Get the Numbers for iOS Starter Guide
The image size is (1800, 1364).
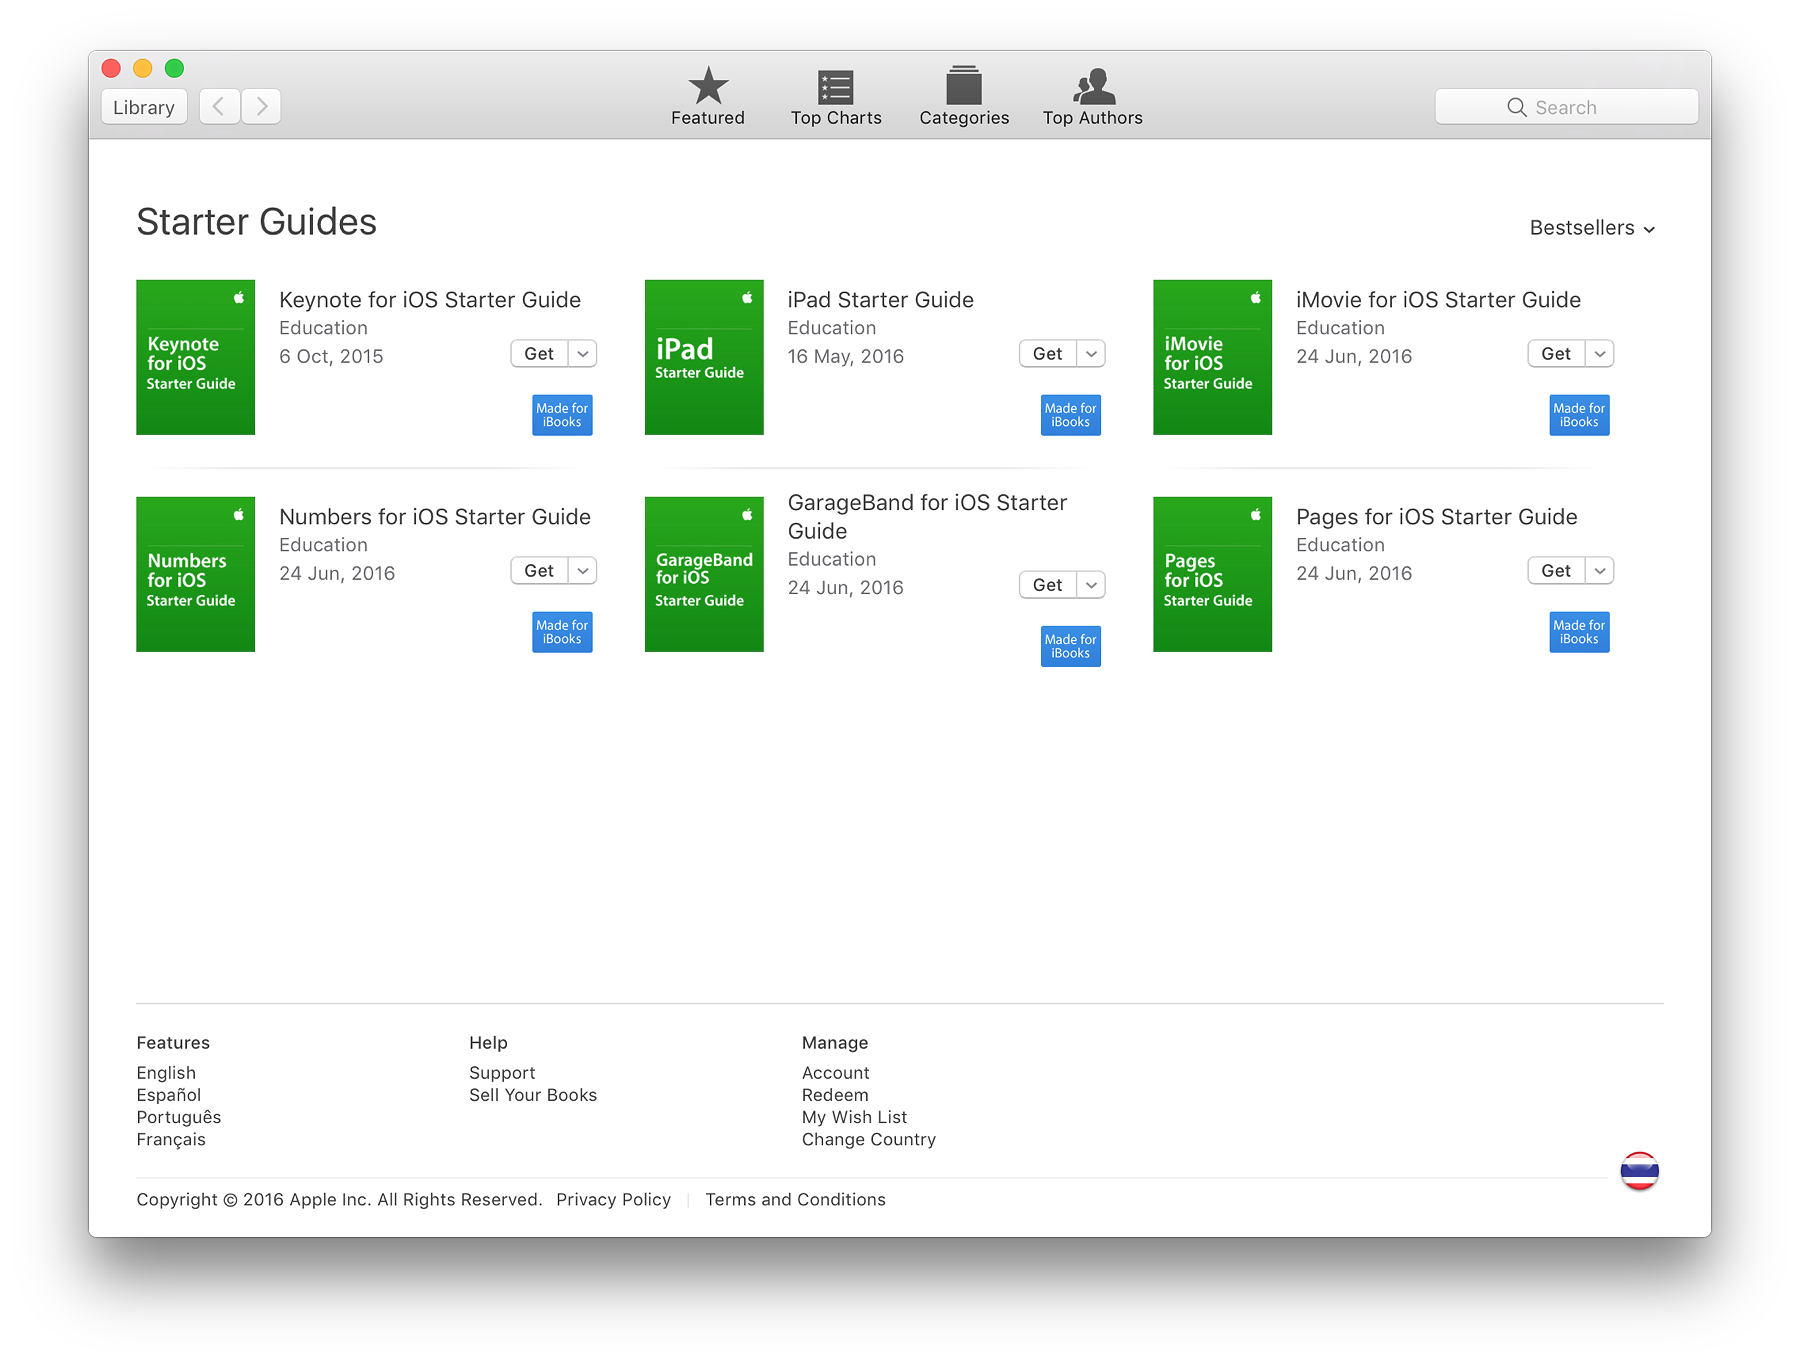539,571
